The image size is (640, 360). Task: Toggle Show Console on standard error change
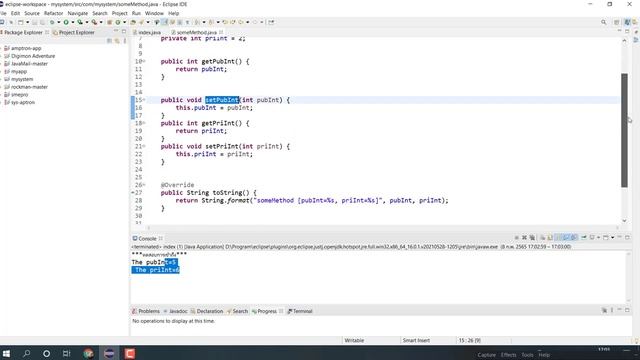pos(573,237)
